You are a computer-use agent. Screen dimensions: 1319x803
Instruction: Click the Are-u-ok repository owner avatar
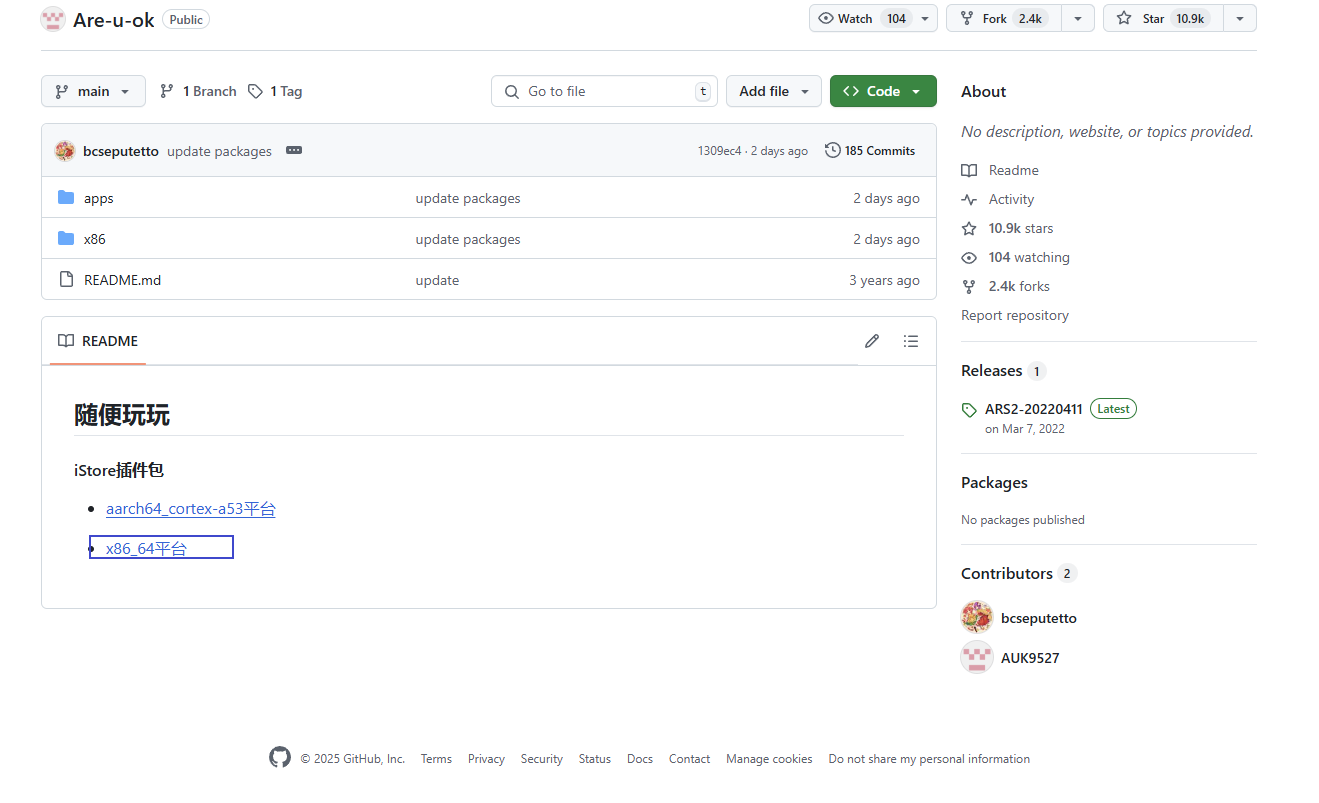coord(53,19)
